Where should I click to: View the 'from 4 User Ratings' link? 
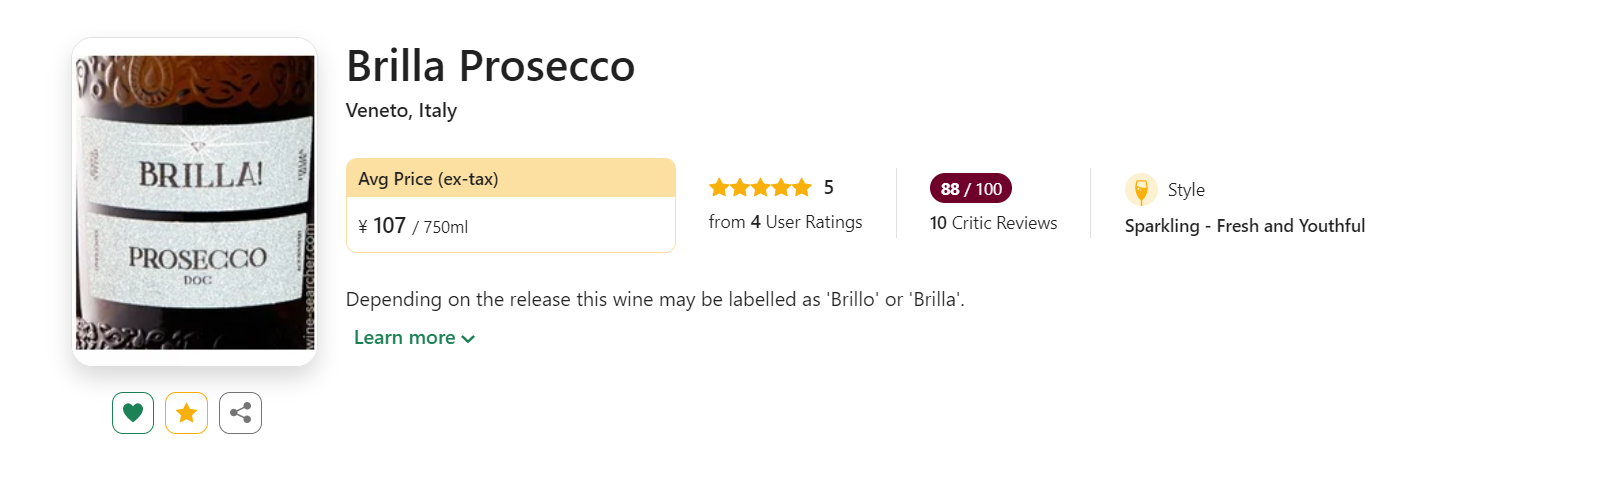tap(785, 222)
